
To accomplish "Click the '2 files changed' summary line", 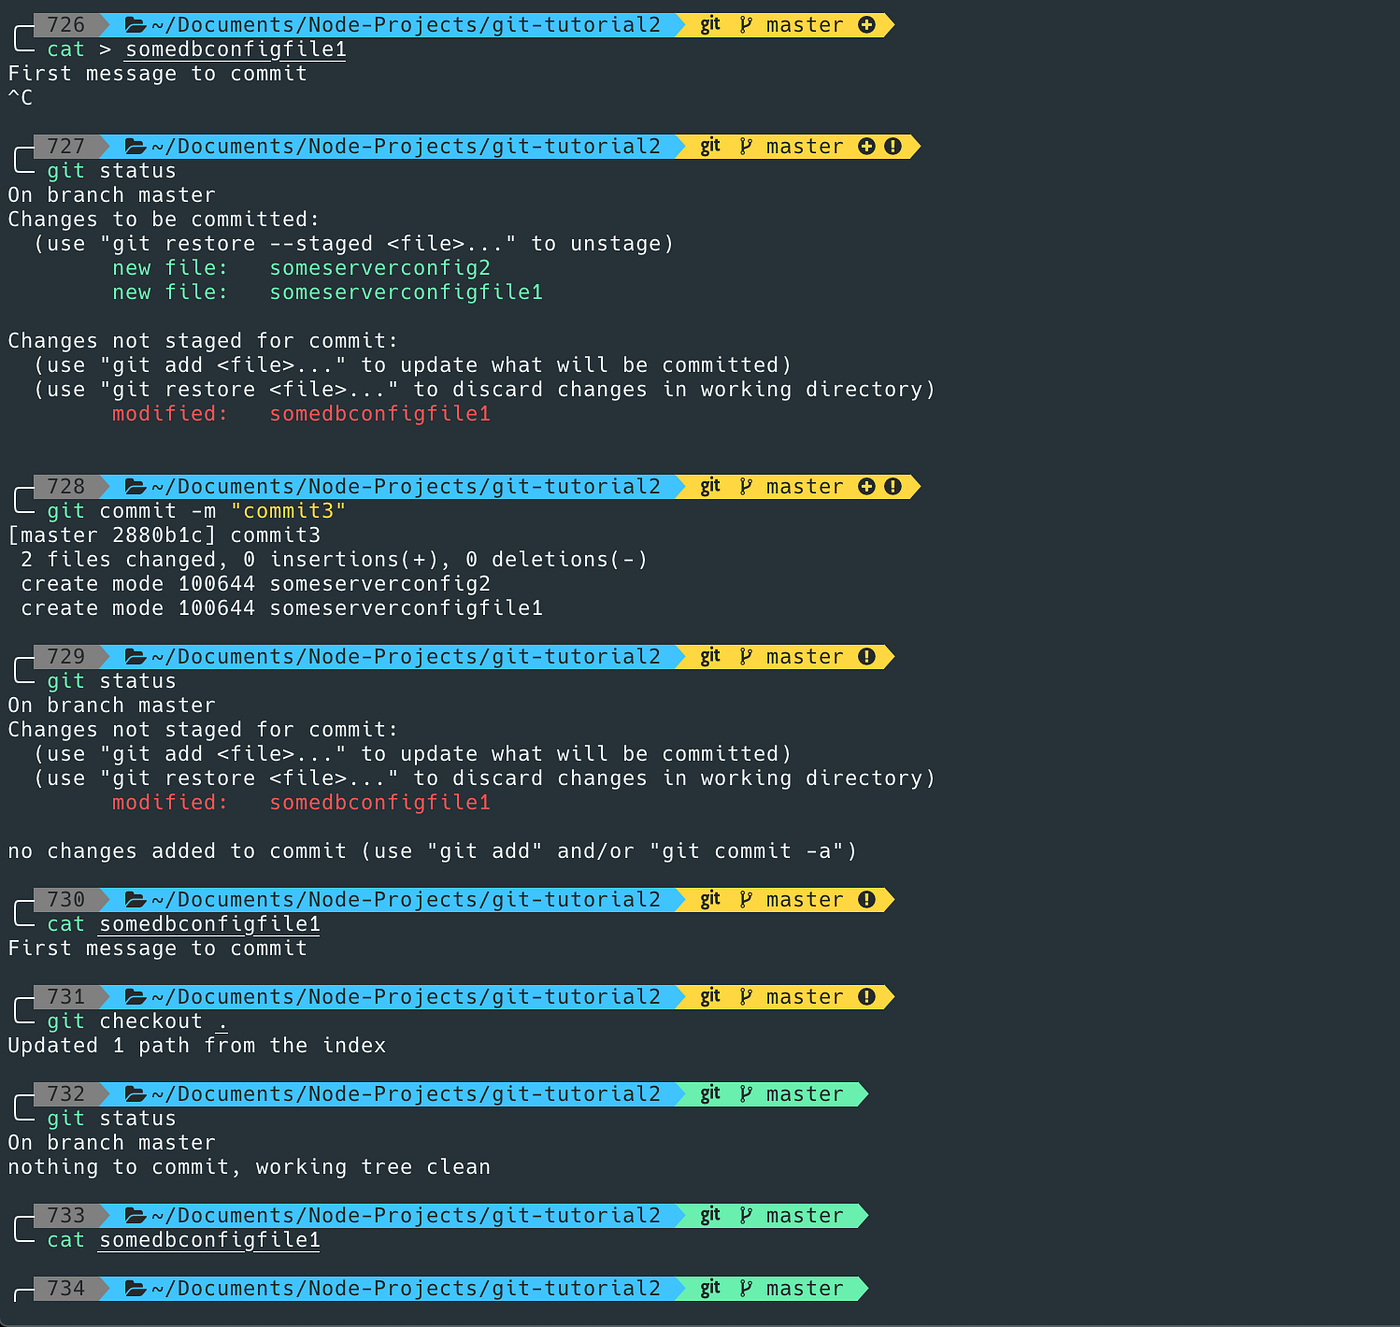I will (334, 560).
